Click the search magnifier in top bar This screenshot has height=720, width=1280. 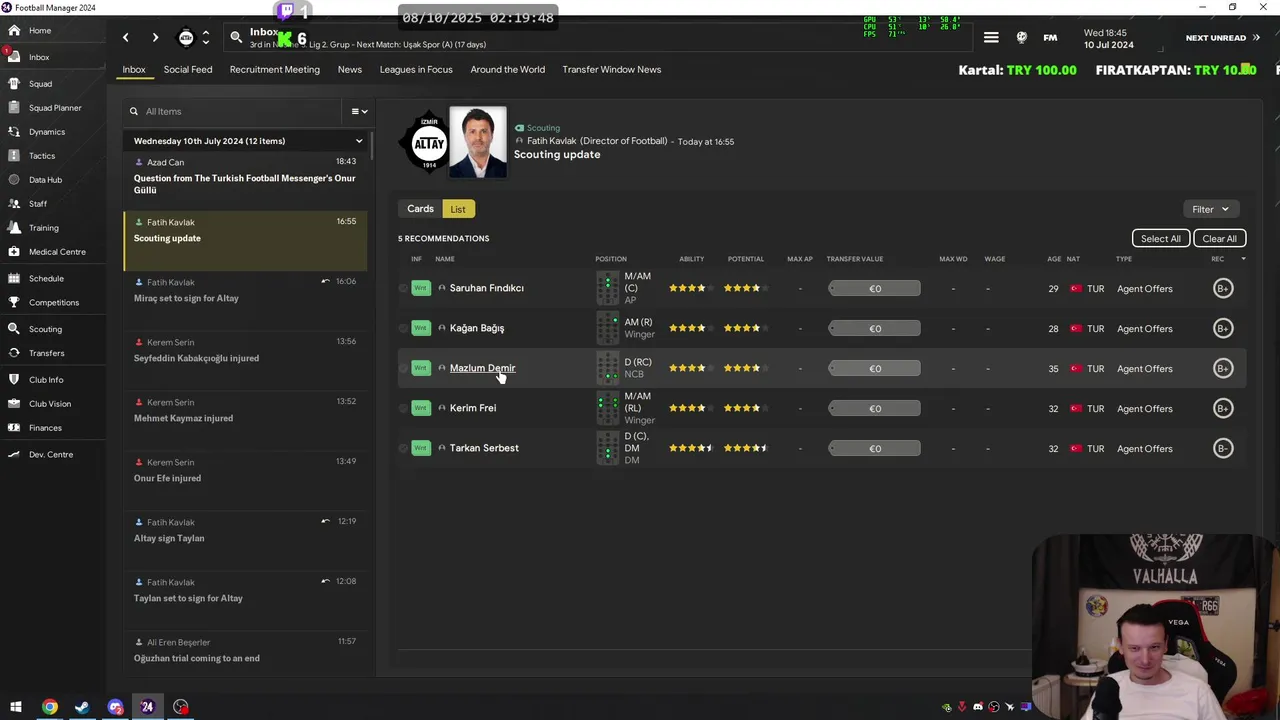pyautogui.click(x=236, y=38)
